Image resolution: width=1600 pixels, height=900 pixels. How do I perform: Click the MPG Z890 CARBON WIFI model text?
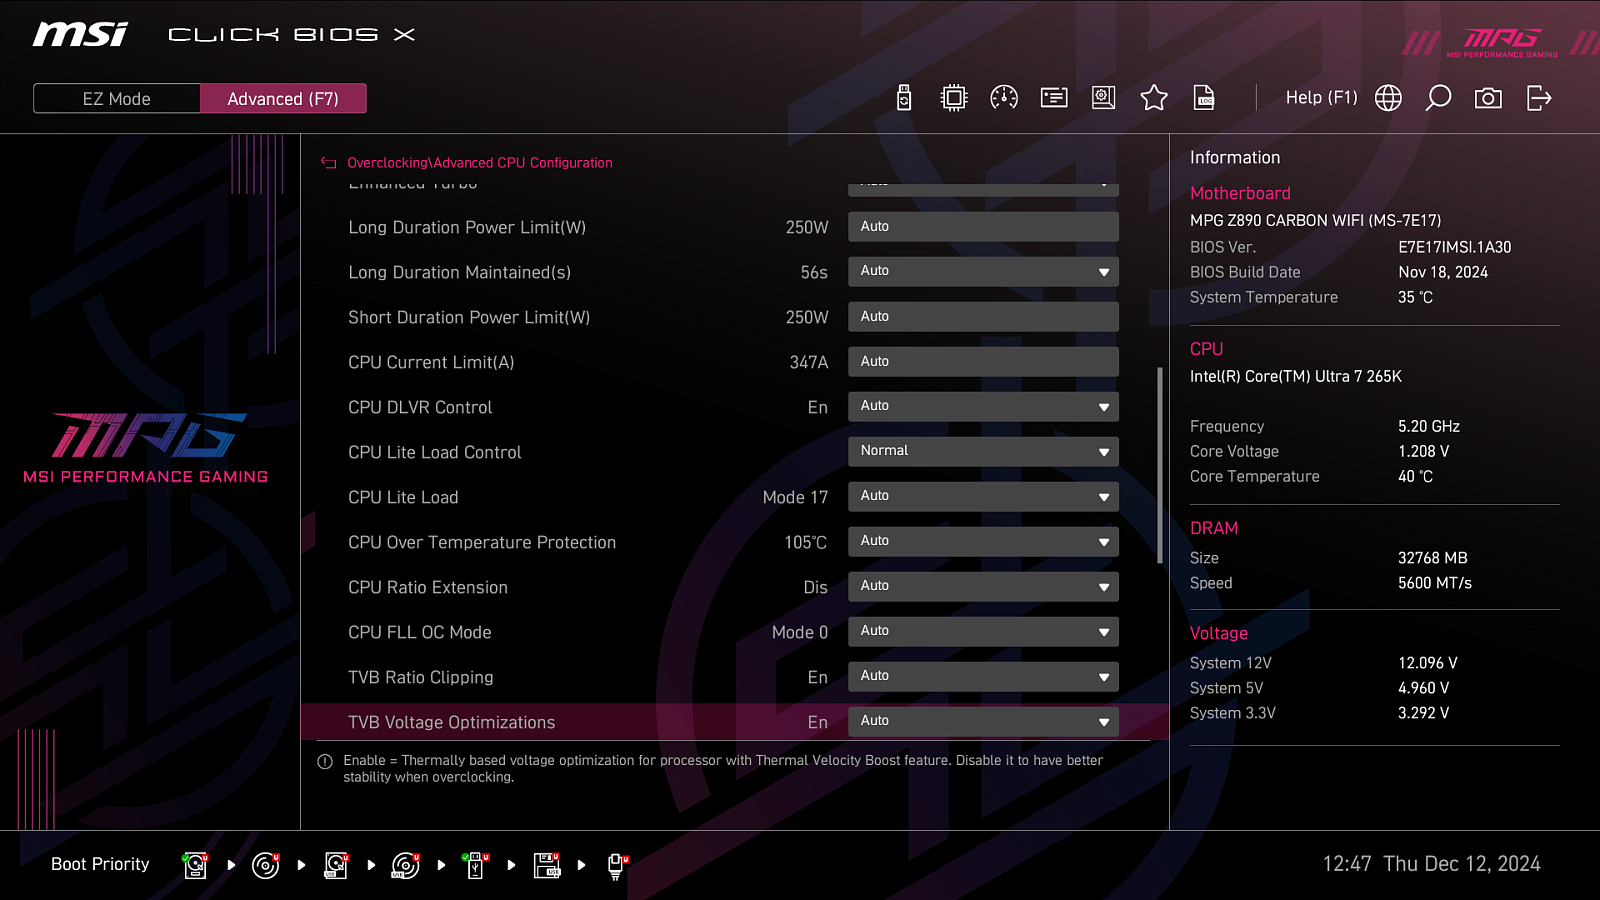(x=1316, y=221)
